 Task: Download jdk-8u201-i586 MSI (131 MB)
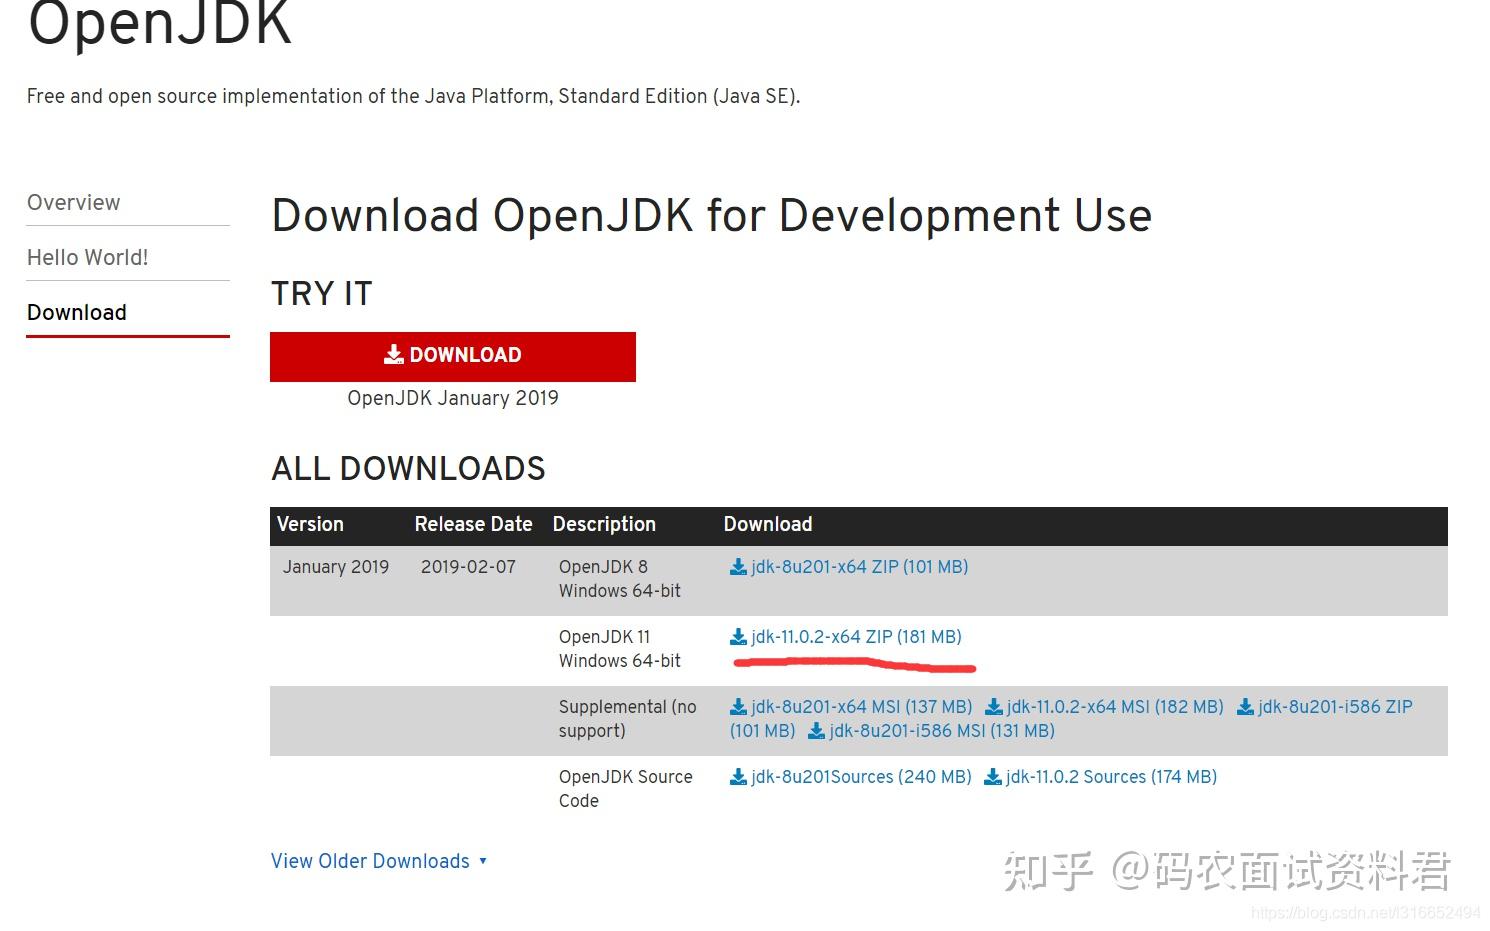point(940,730)
